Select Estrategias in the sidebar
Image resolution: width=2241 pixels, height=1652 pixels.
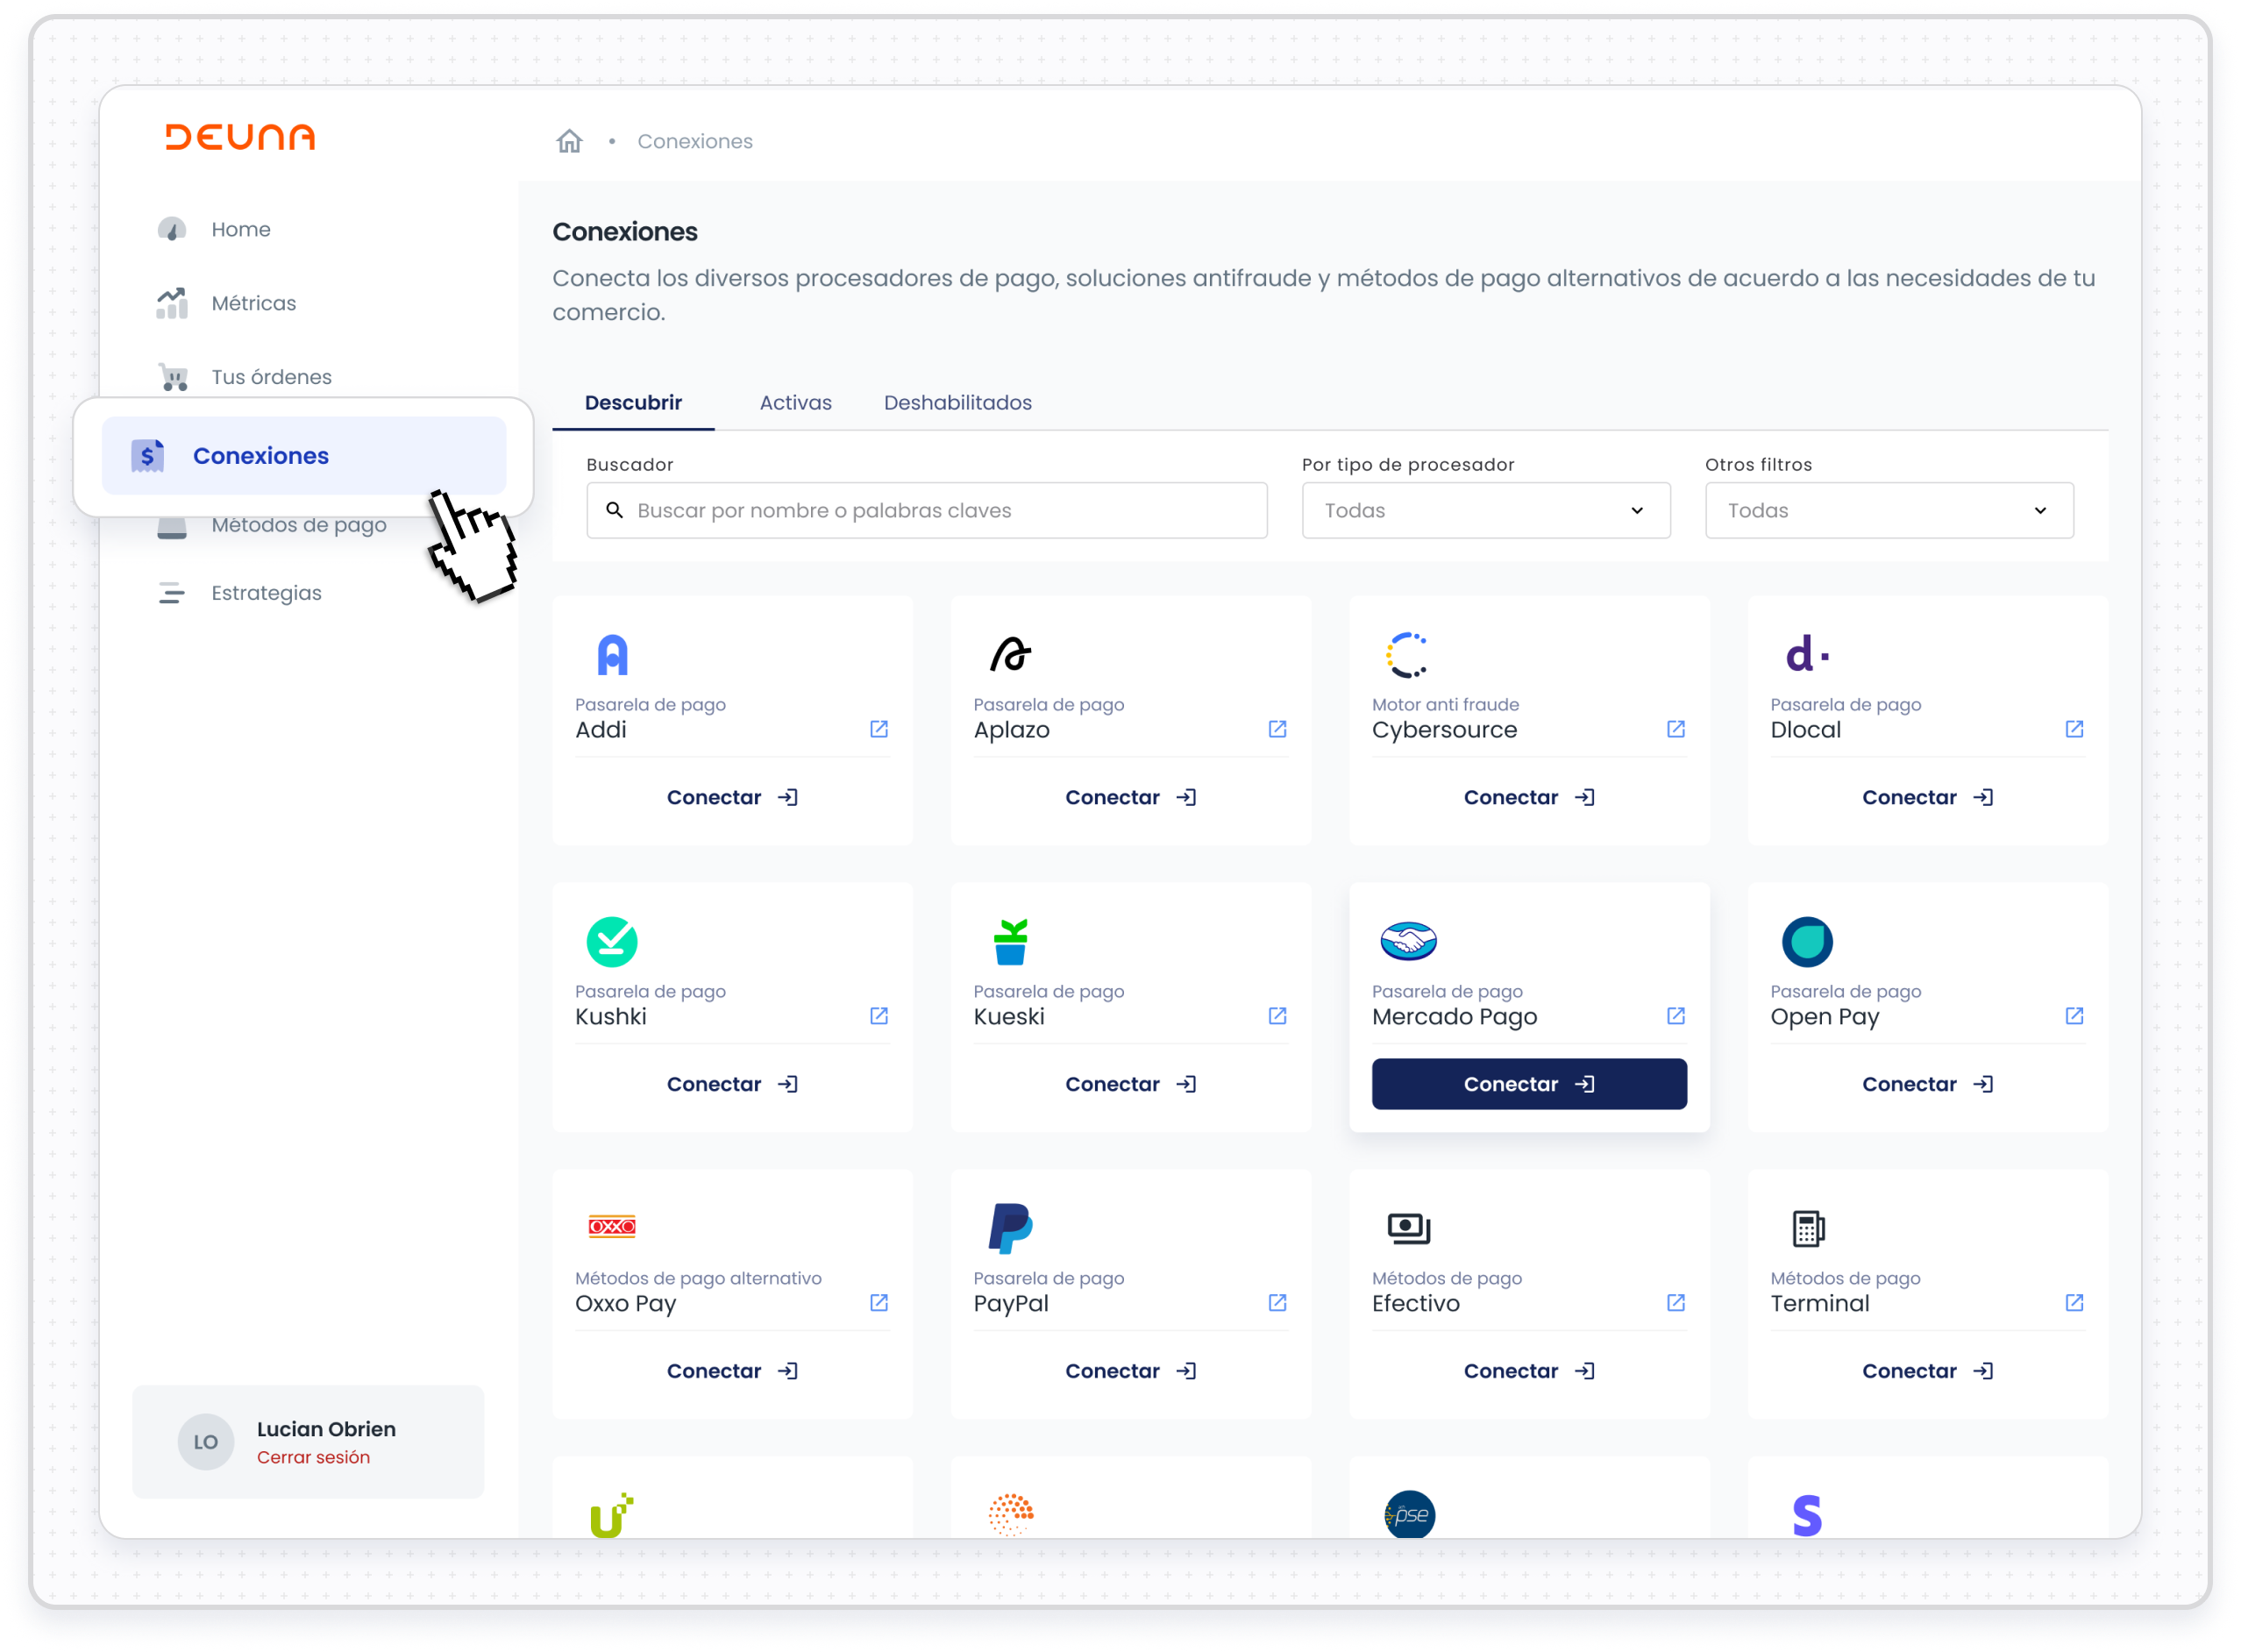point(266,593)
